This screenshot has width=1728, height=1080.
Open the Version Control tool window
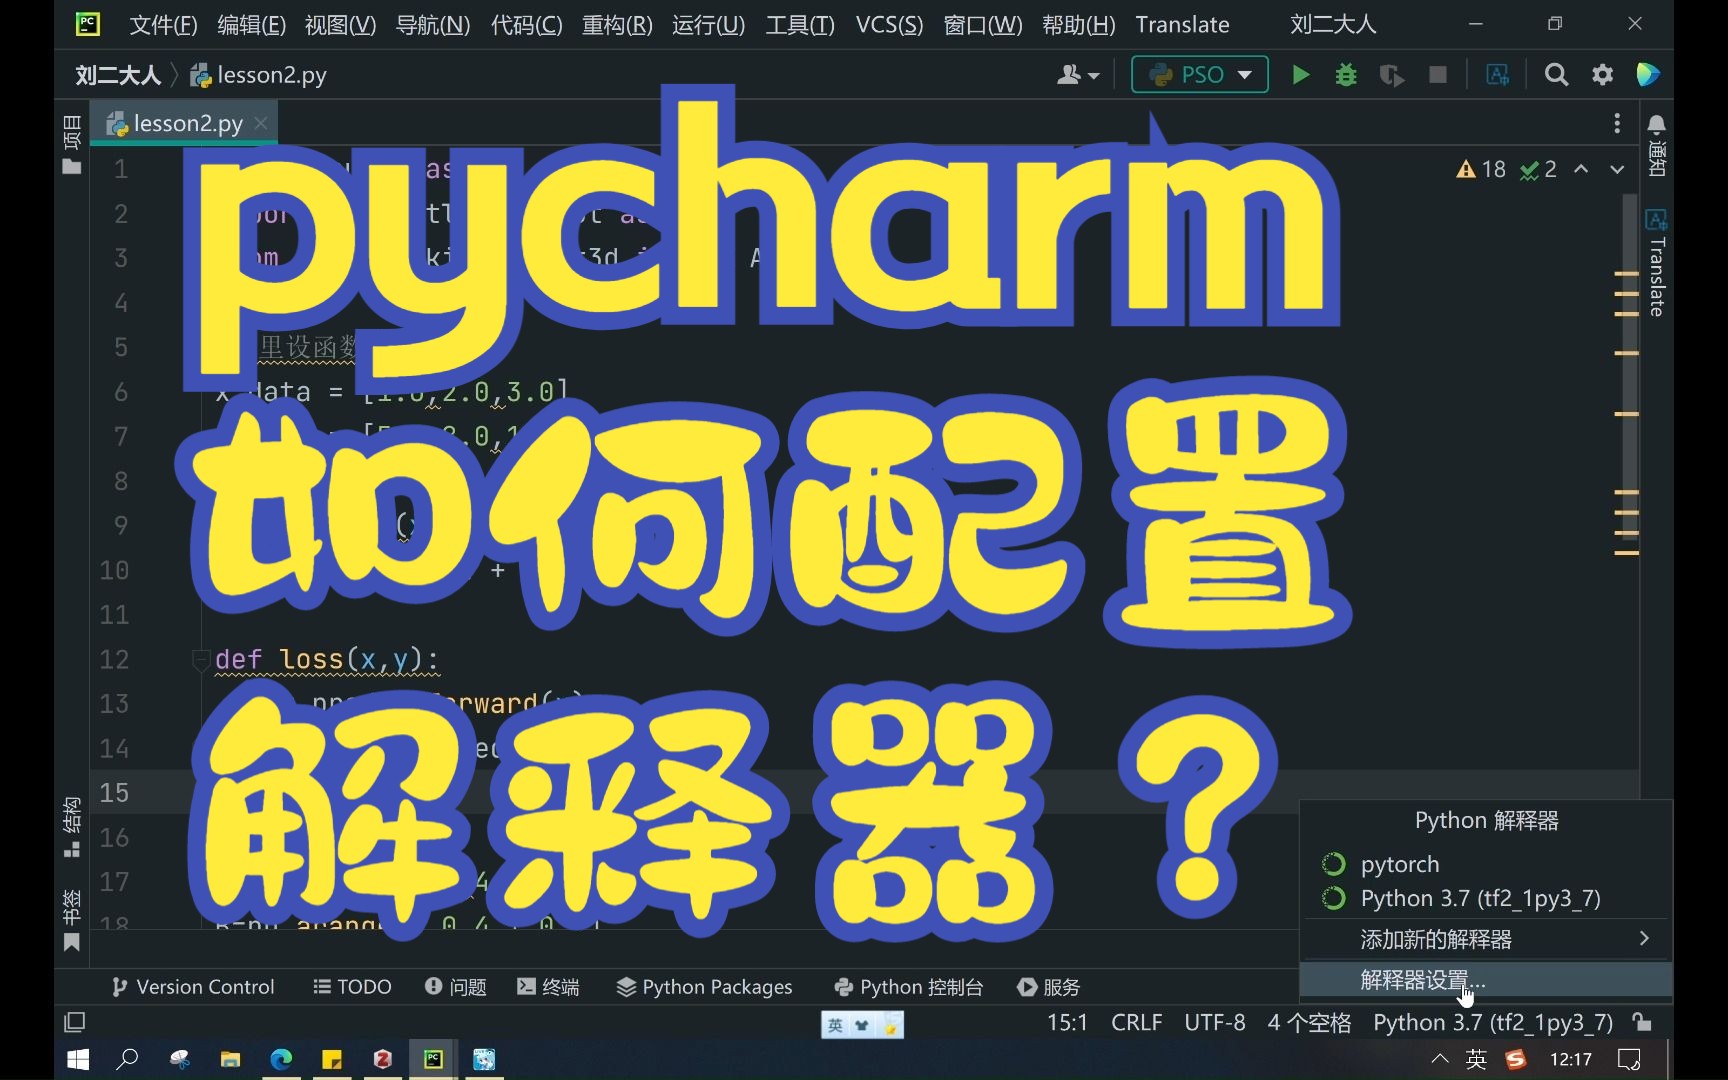pyautogui.click(x=193, y=987)
